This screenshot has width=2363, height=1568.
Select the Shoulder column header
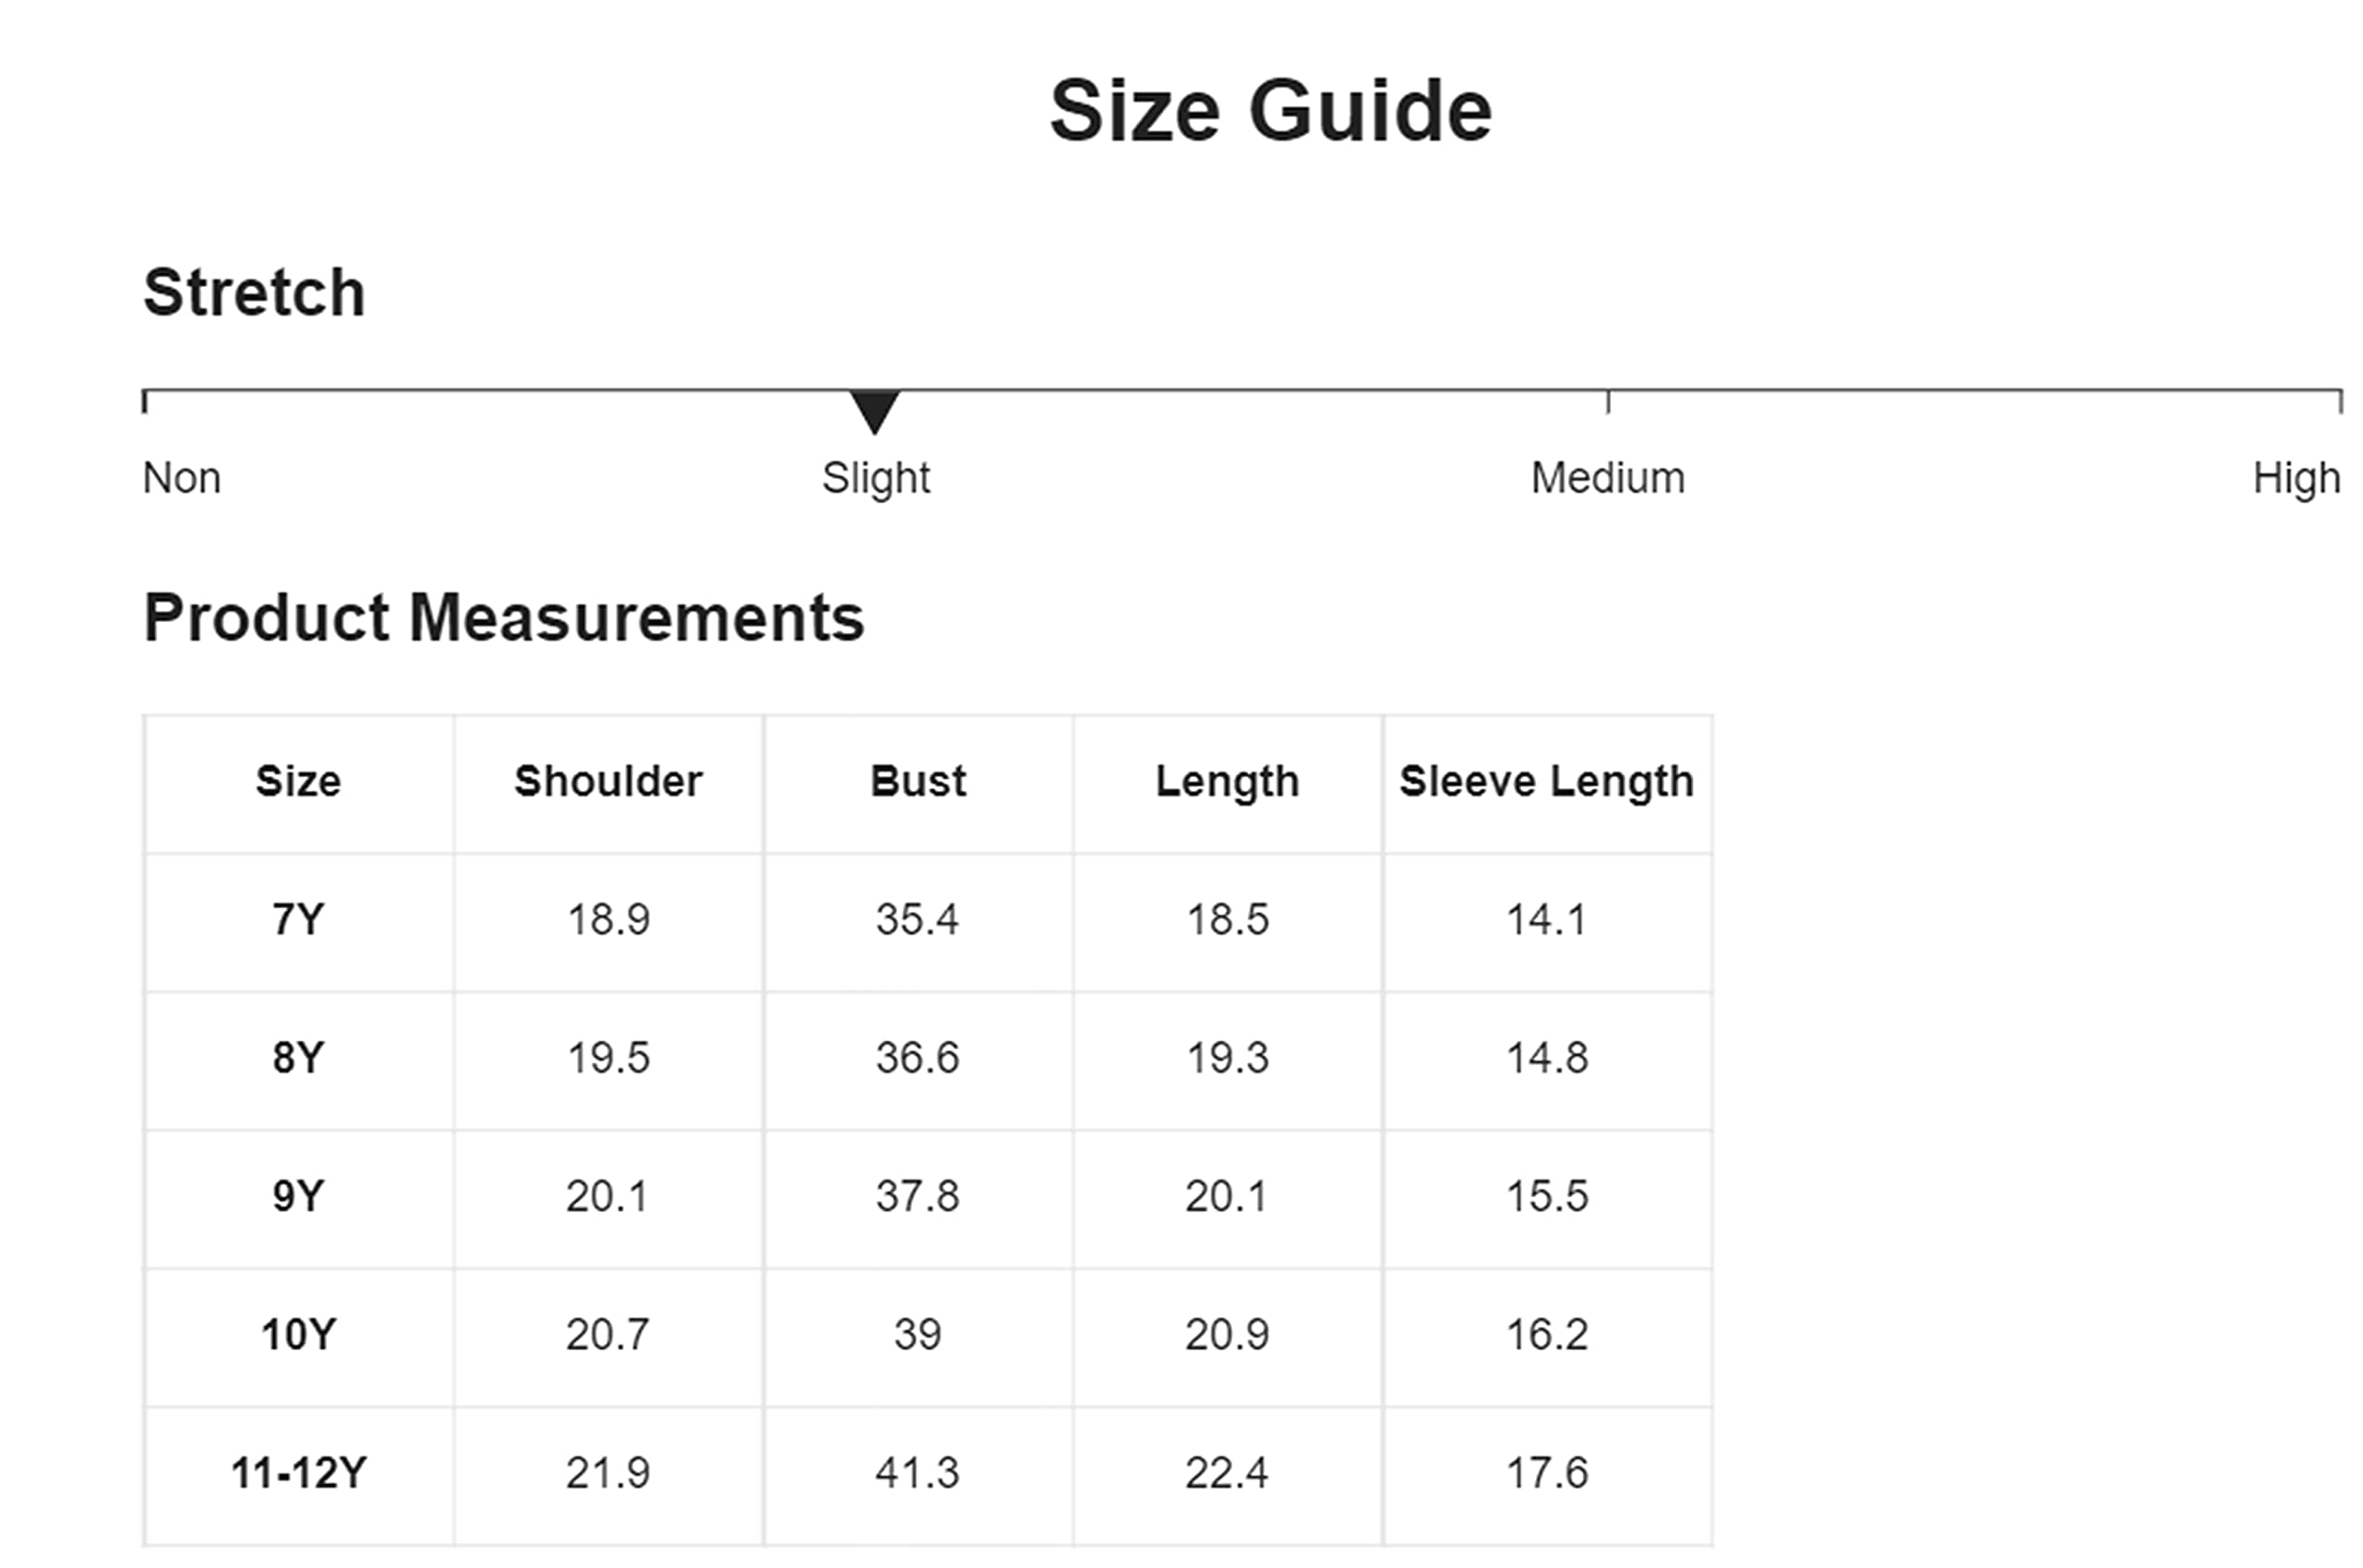point(608,781)
